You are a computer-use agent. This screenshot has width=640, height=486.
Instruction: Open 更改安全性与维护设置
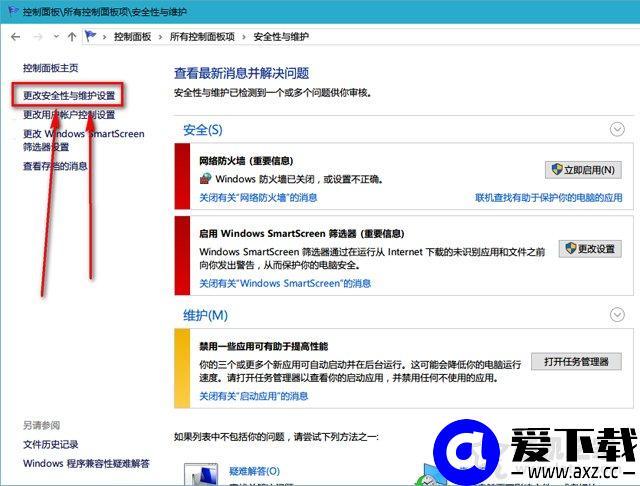[69, 95]
